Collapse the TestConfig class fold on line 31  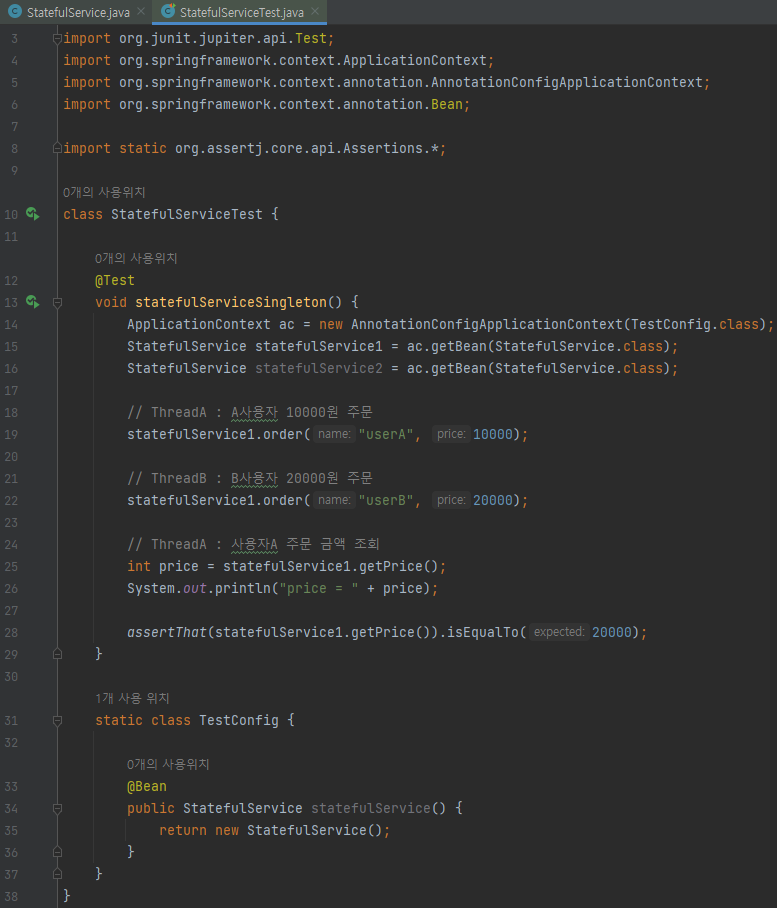[57, 720]
